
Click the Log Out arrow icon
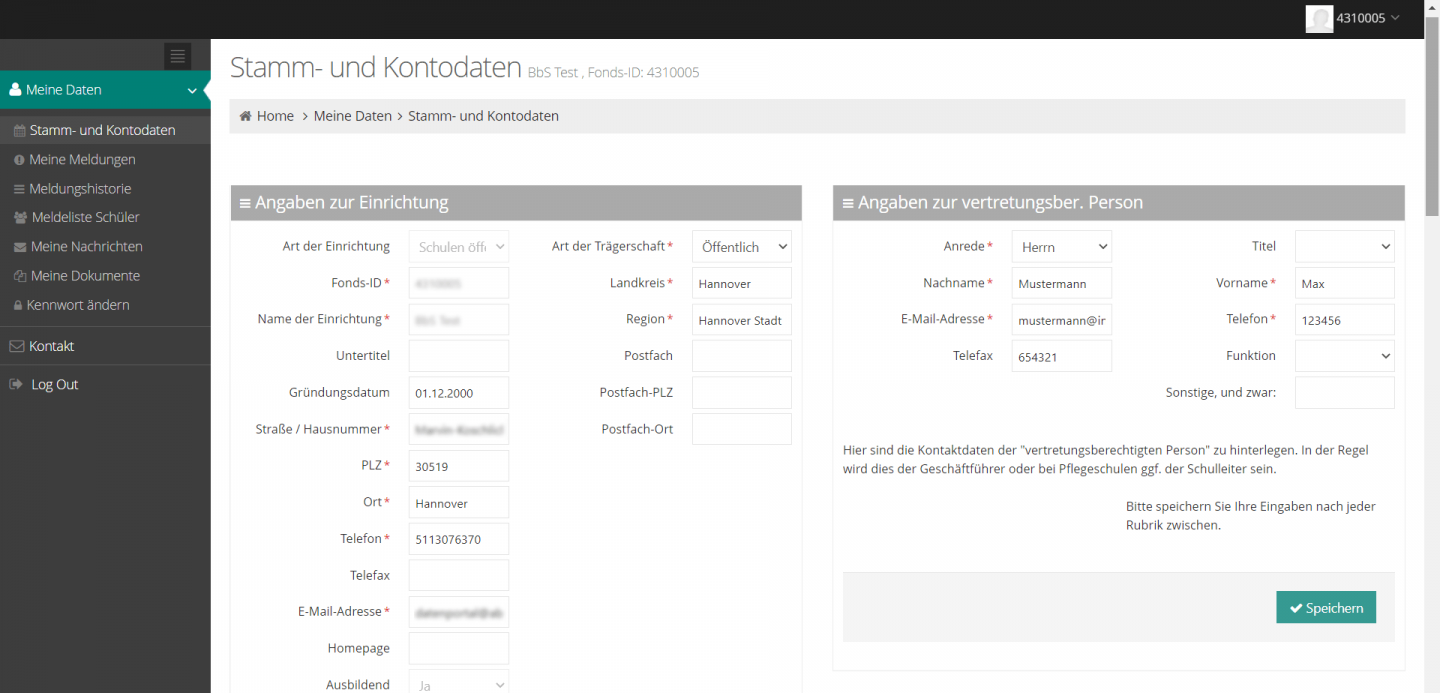(16, 384)
